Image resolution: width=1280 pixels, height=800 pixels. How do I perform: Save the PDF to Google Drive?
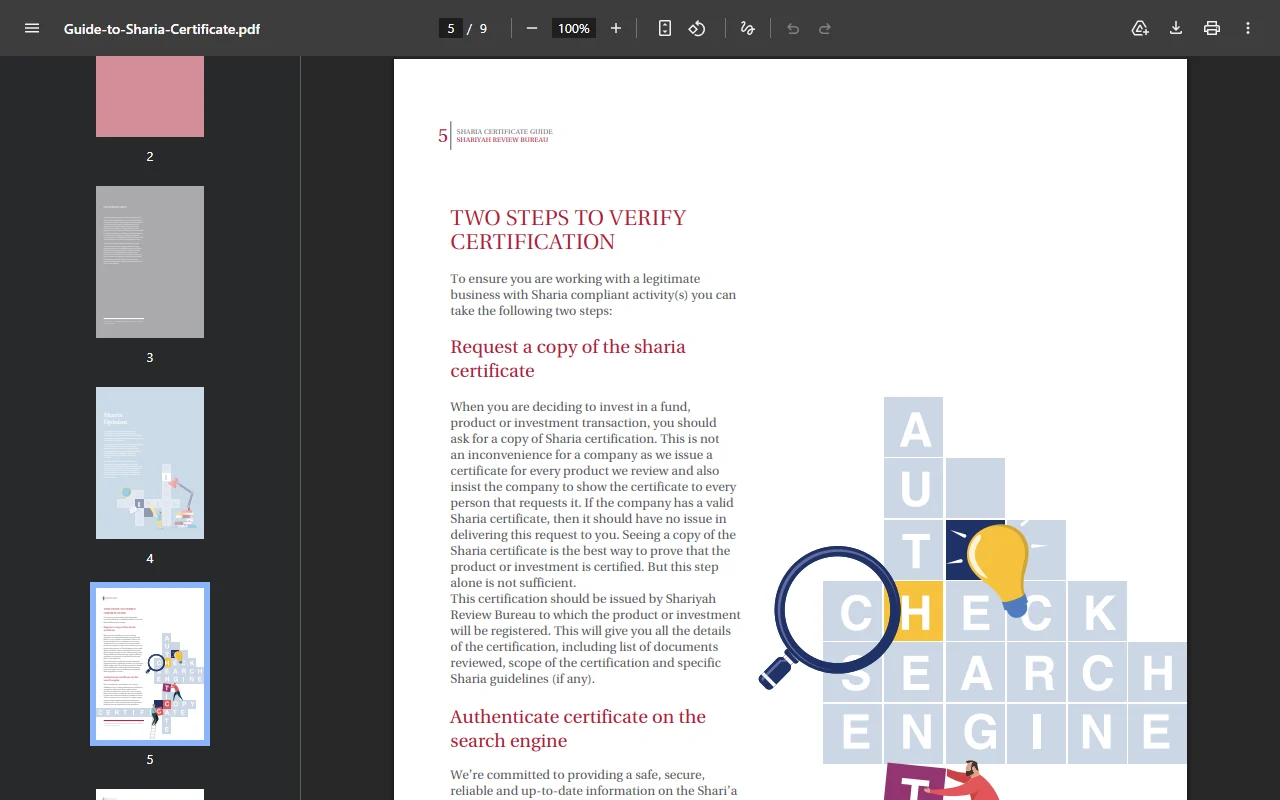[1140, 28]
